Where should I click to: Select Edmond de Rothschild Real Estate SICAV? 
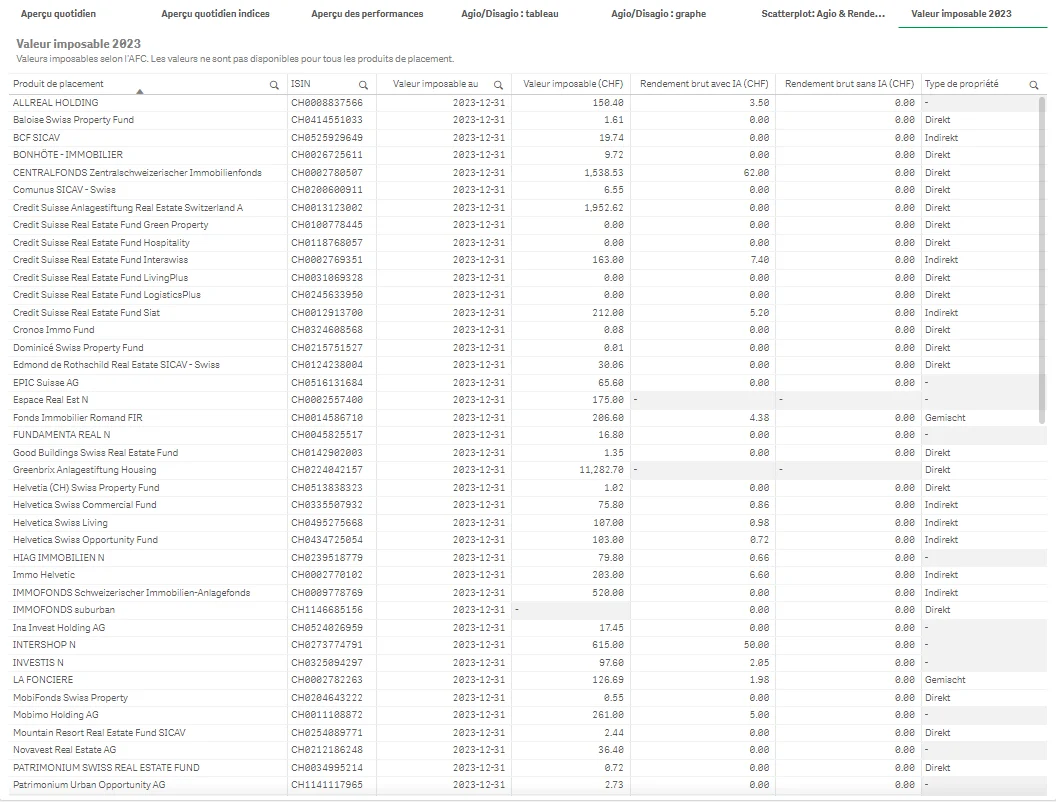point(116,365)
